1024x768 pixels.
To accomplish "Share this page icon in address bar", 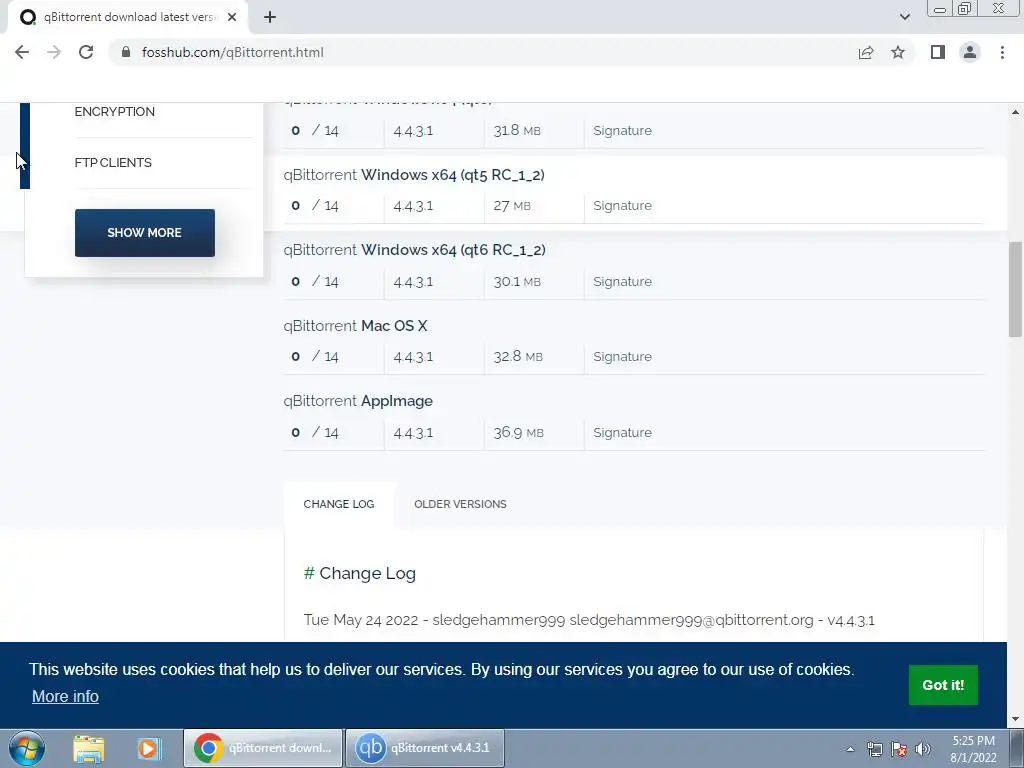I will [866, 52].
